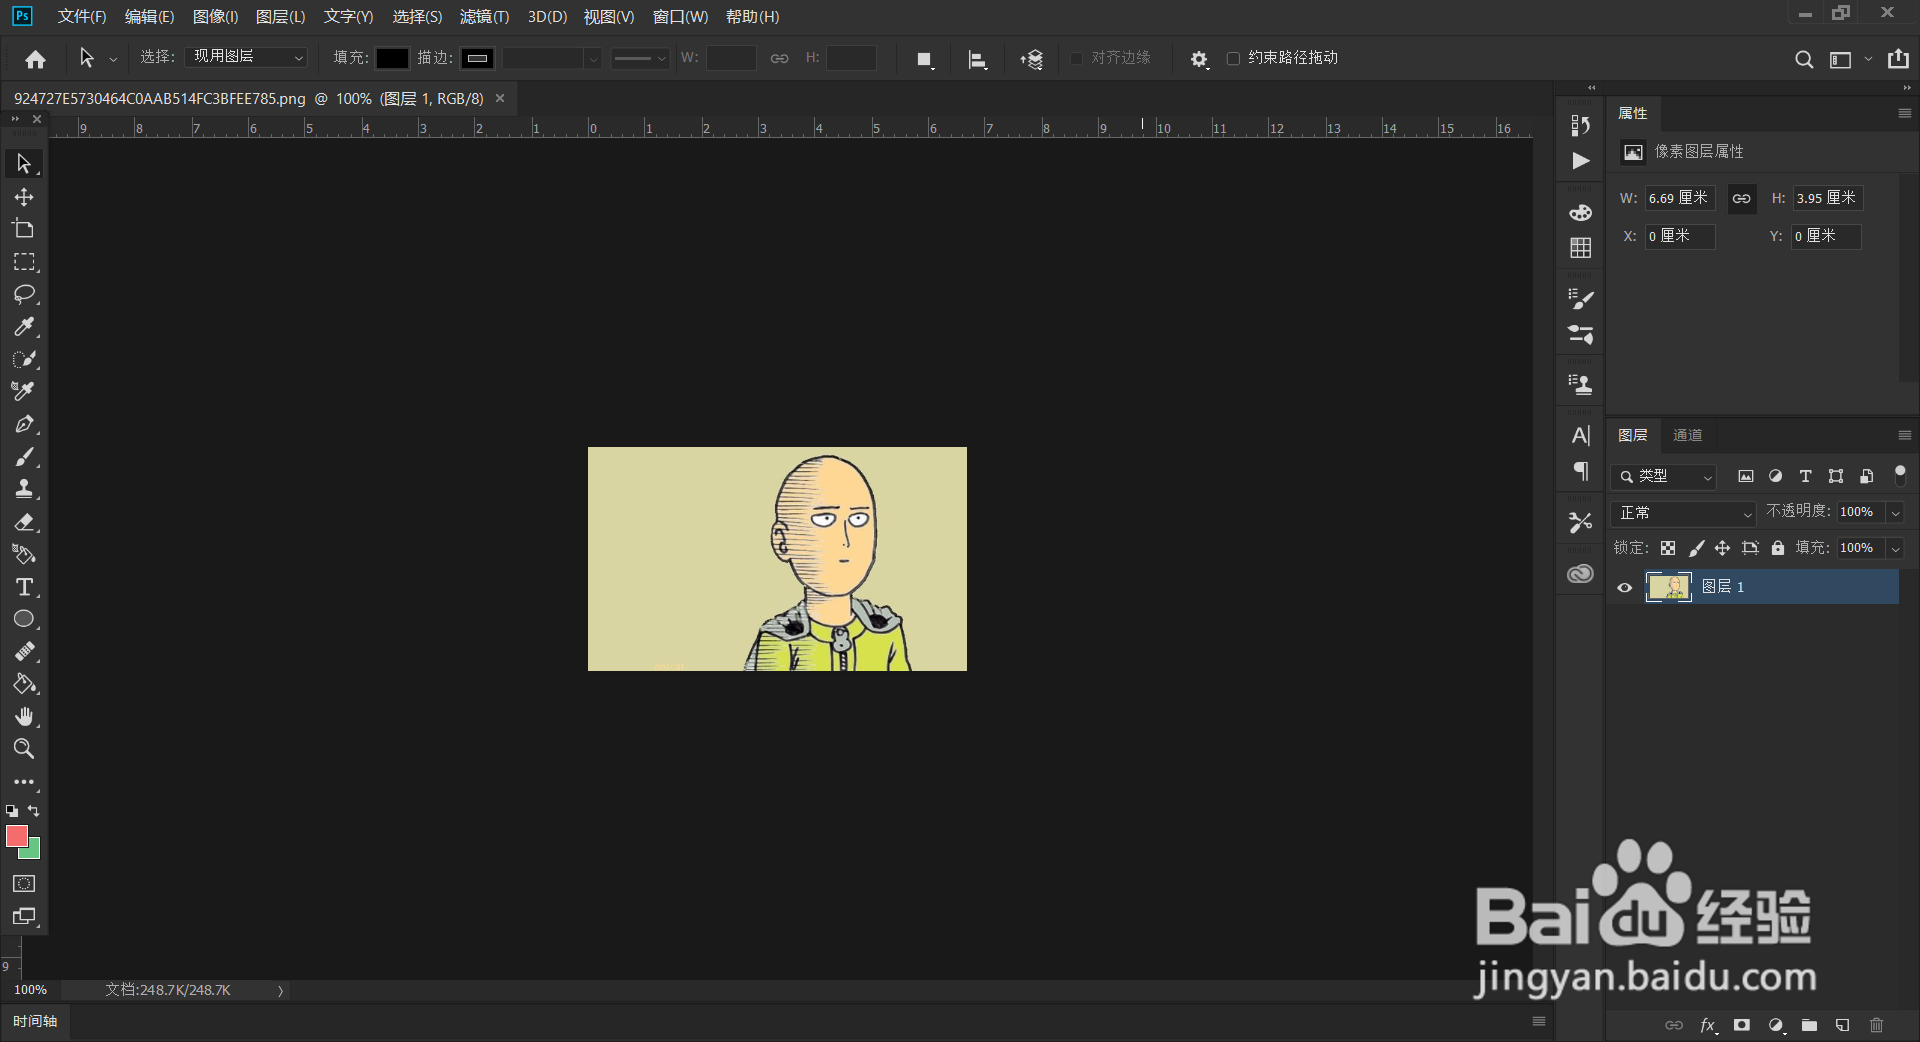This screenshot has width=1920, height=1042.
Task: Open the 时间轴 panel
Action: [x=35, y=1021]
